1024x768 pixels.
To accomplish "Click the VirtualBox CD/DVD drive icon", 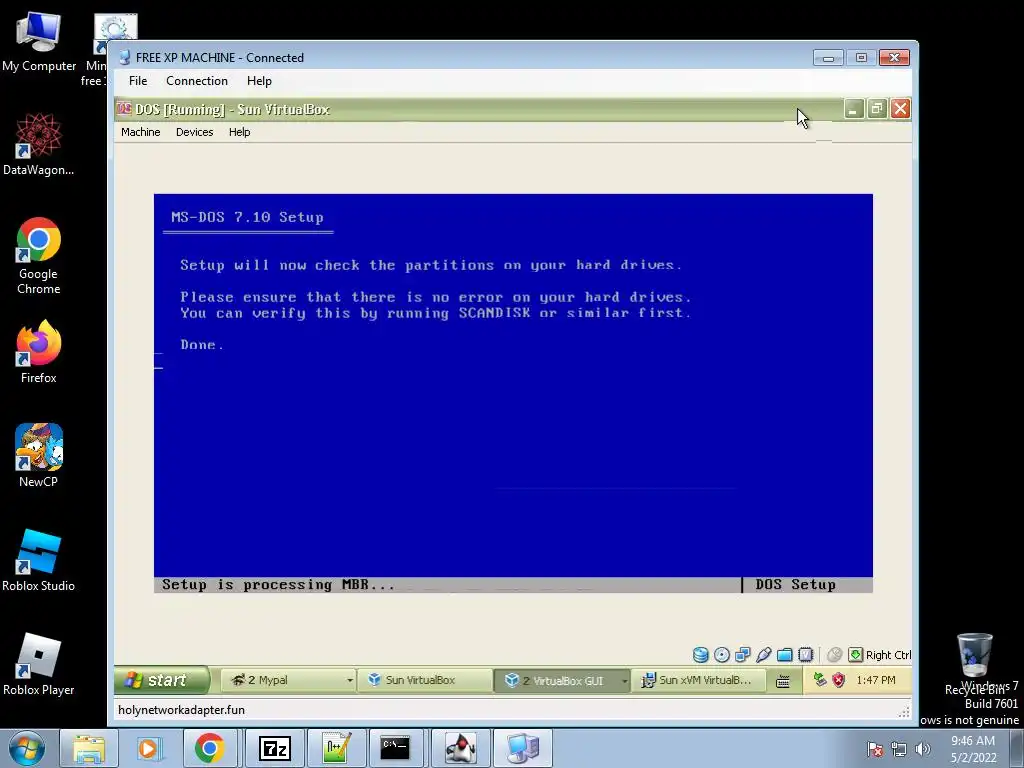I will click(722, 654).
